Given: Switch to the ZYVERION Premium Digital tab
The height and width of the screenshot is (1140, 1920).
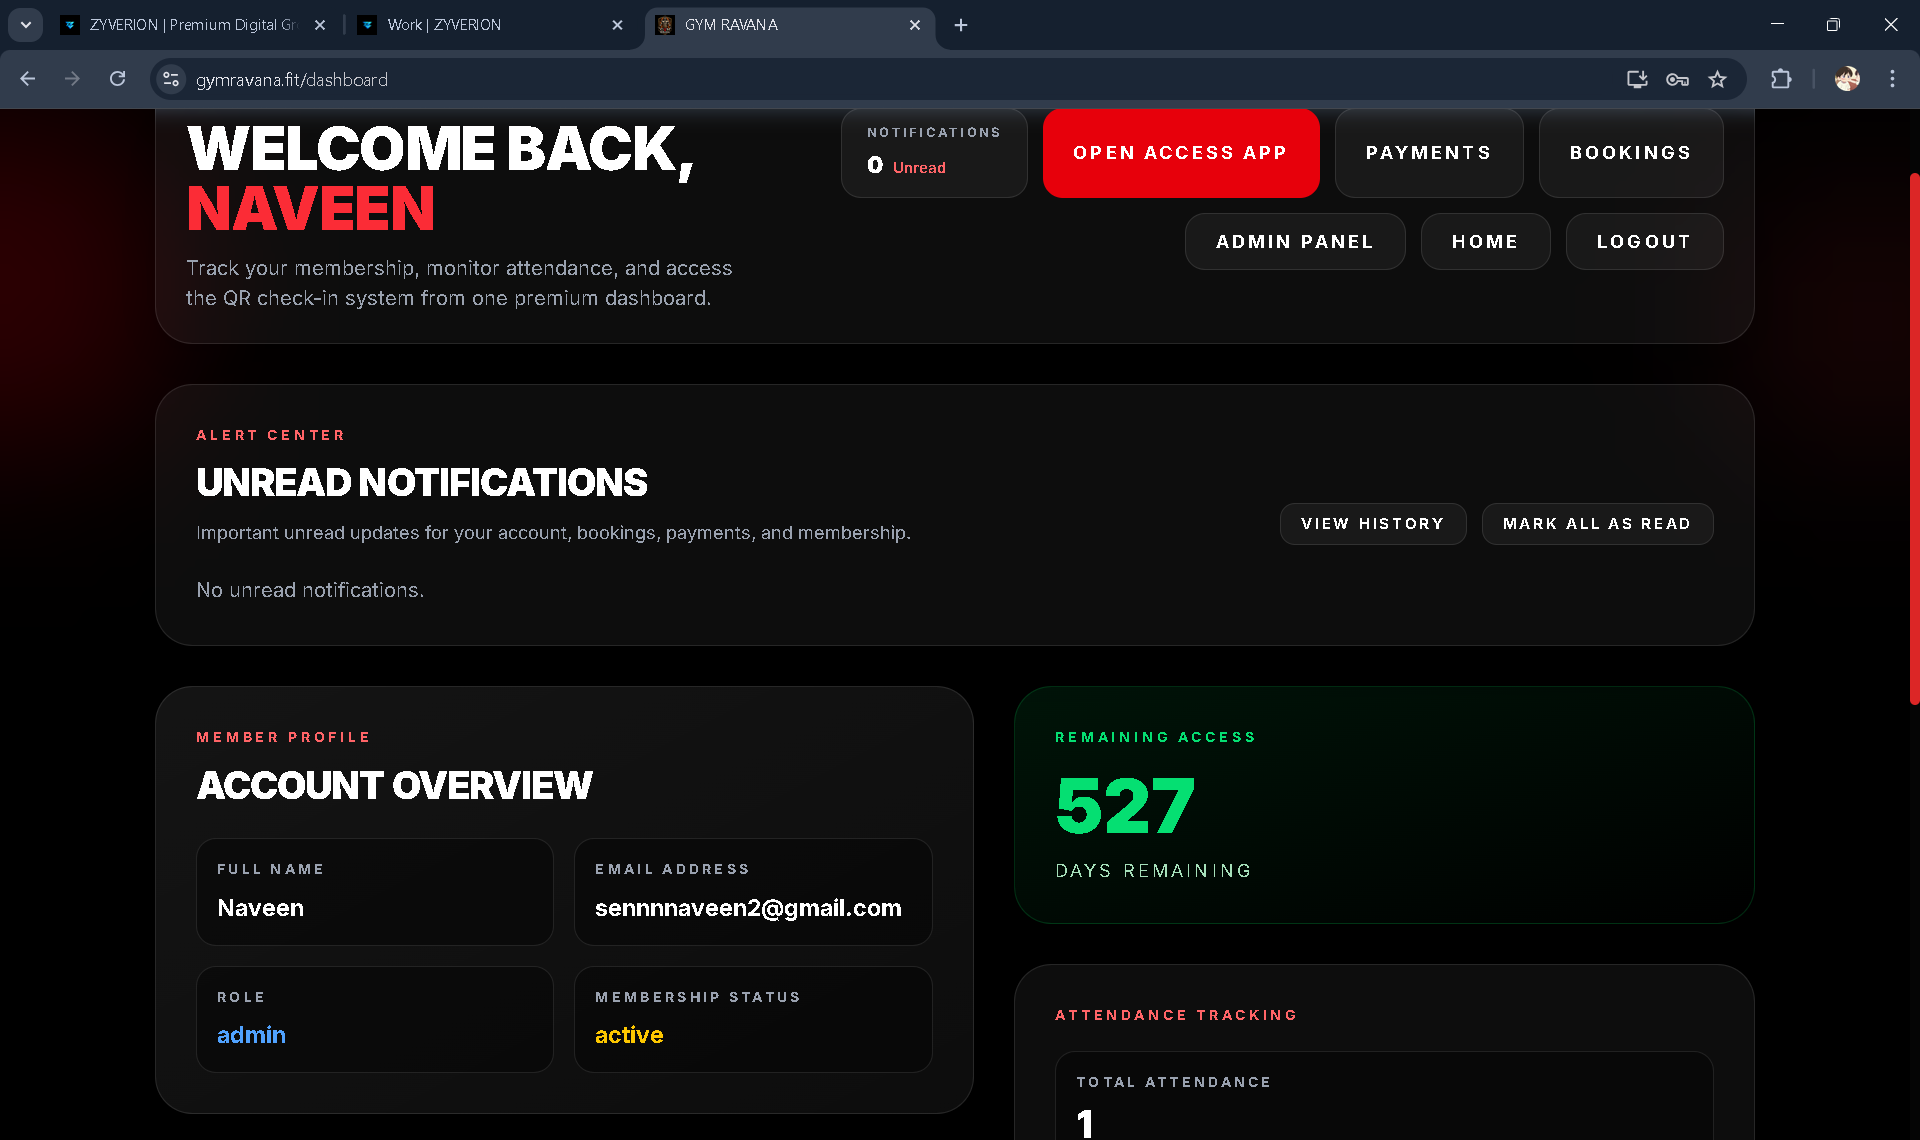Looking at the screenshot, I should click(190, 24).
